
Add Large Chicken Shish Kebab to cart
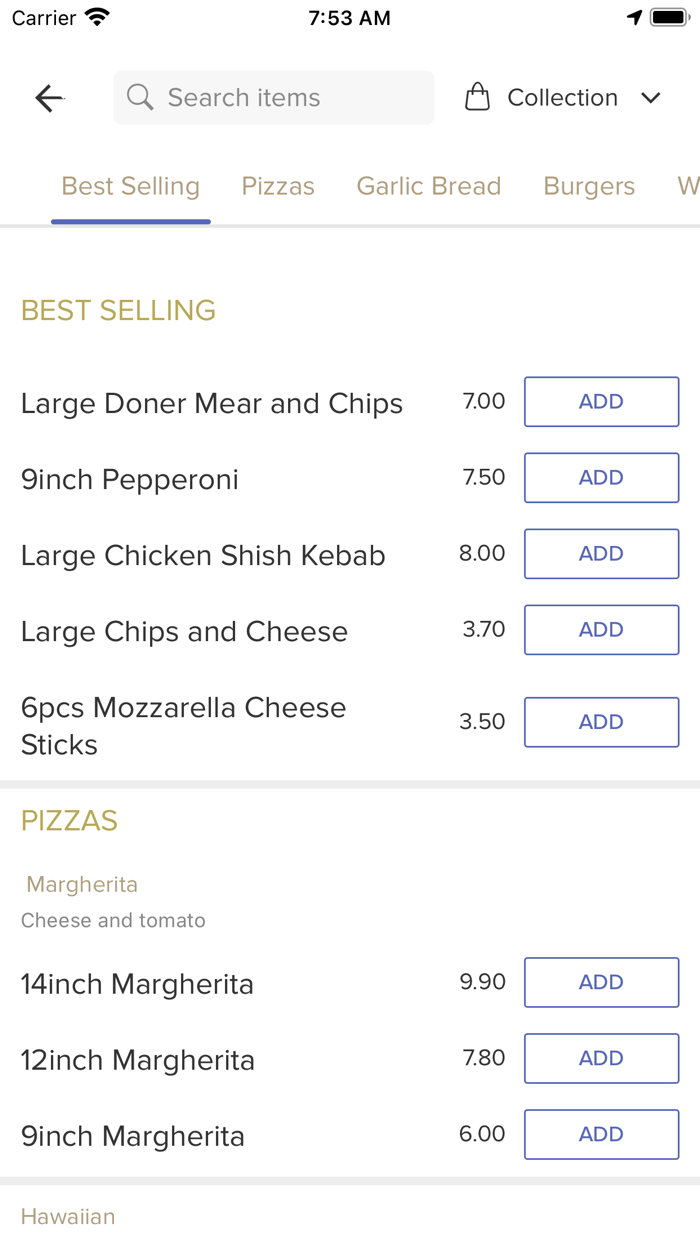[x=601, y=553]
